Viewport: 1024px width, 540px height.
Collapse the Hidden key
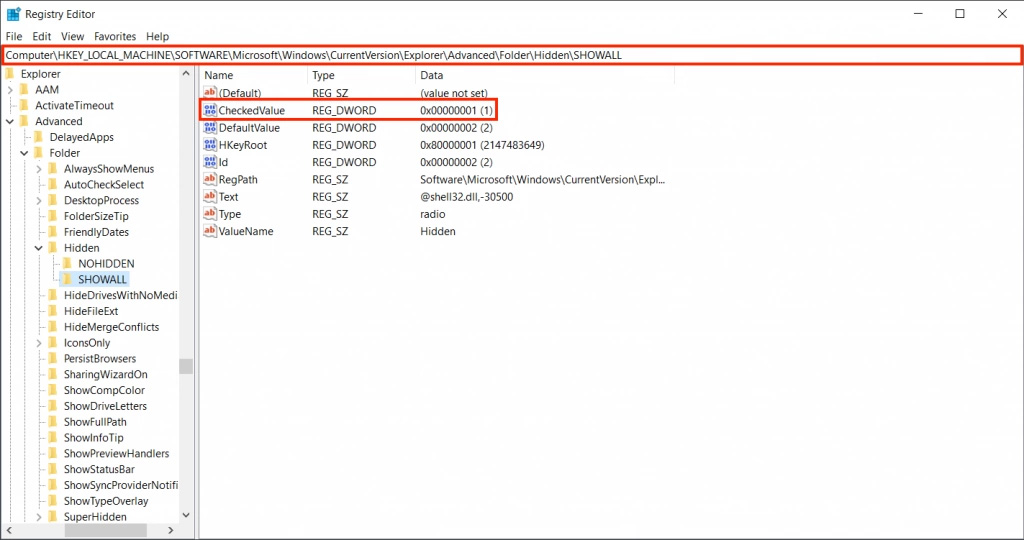click(x=39, y=248)
